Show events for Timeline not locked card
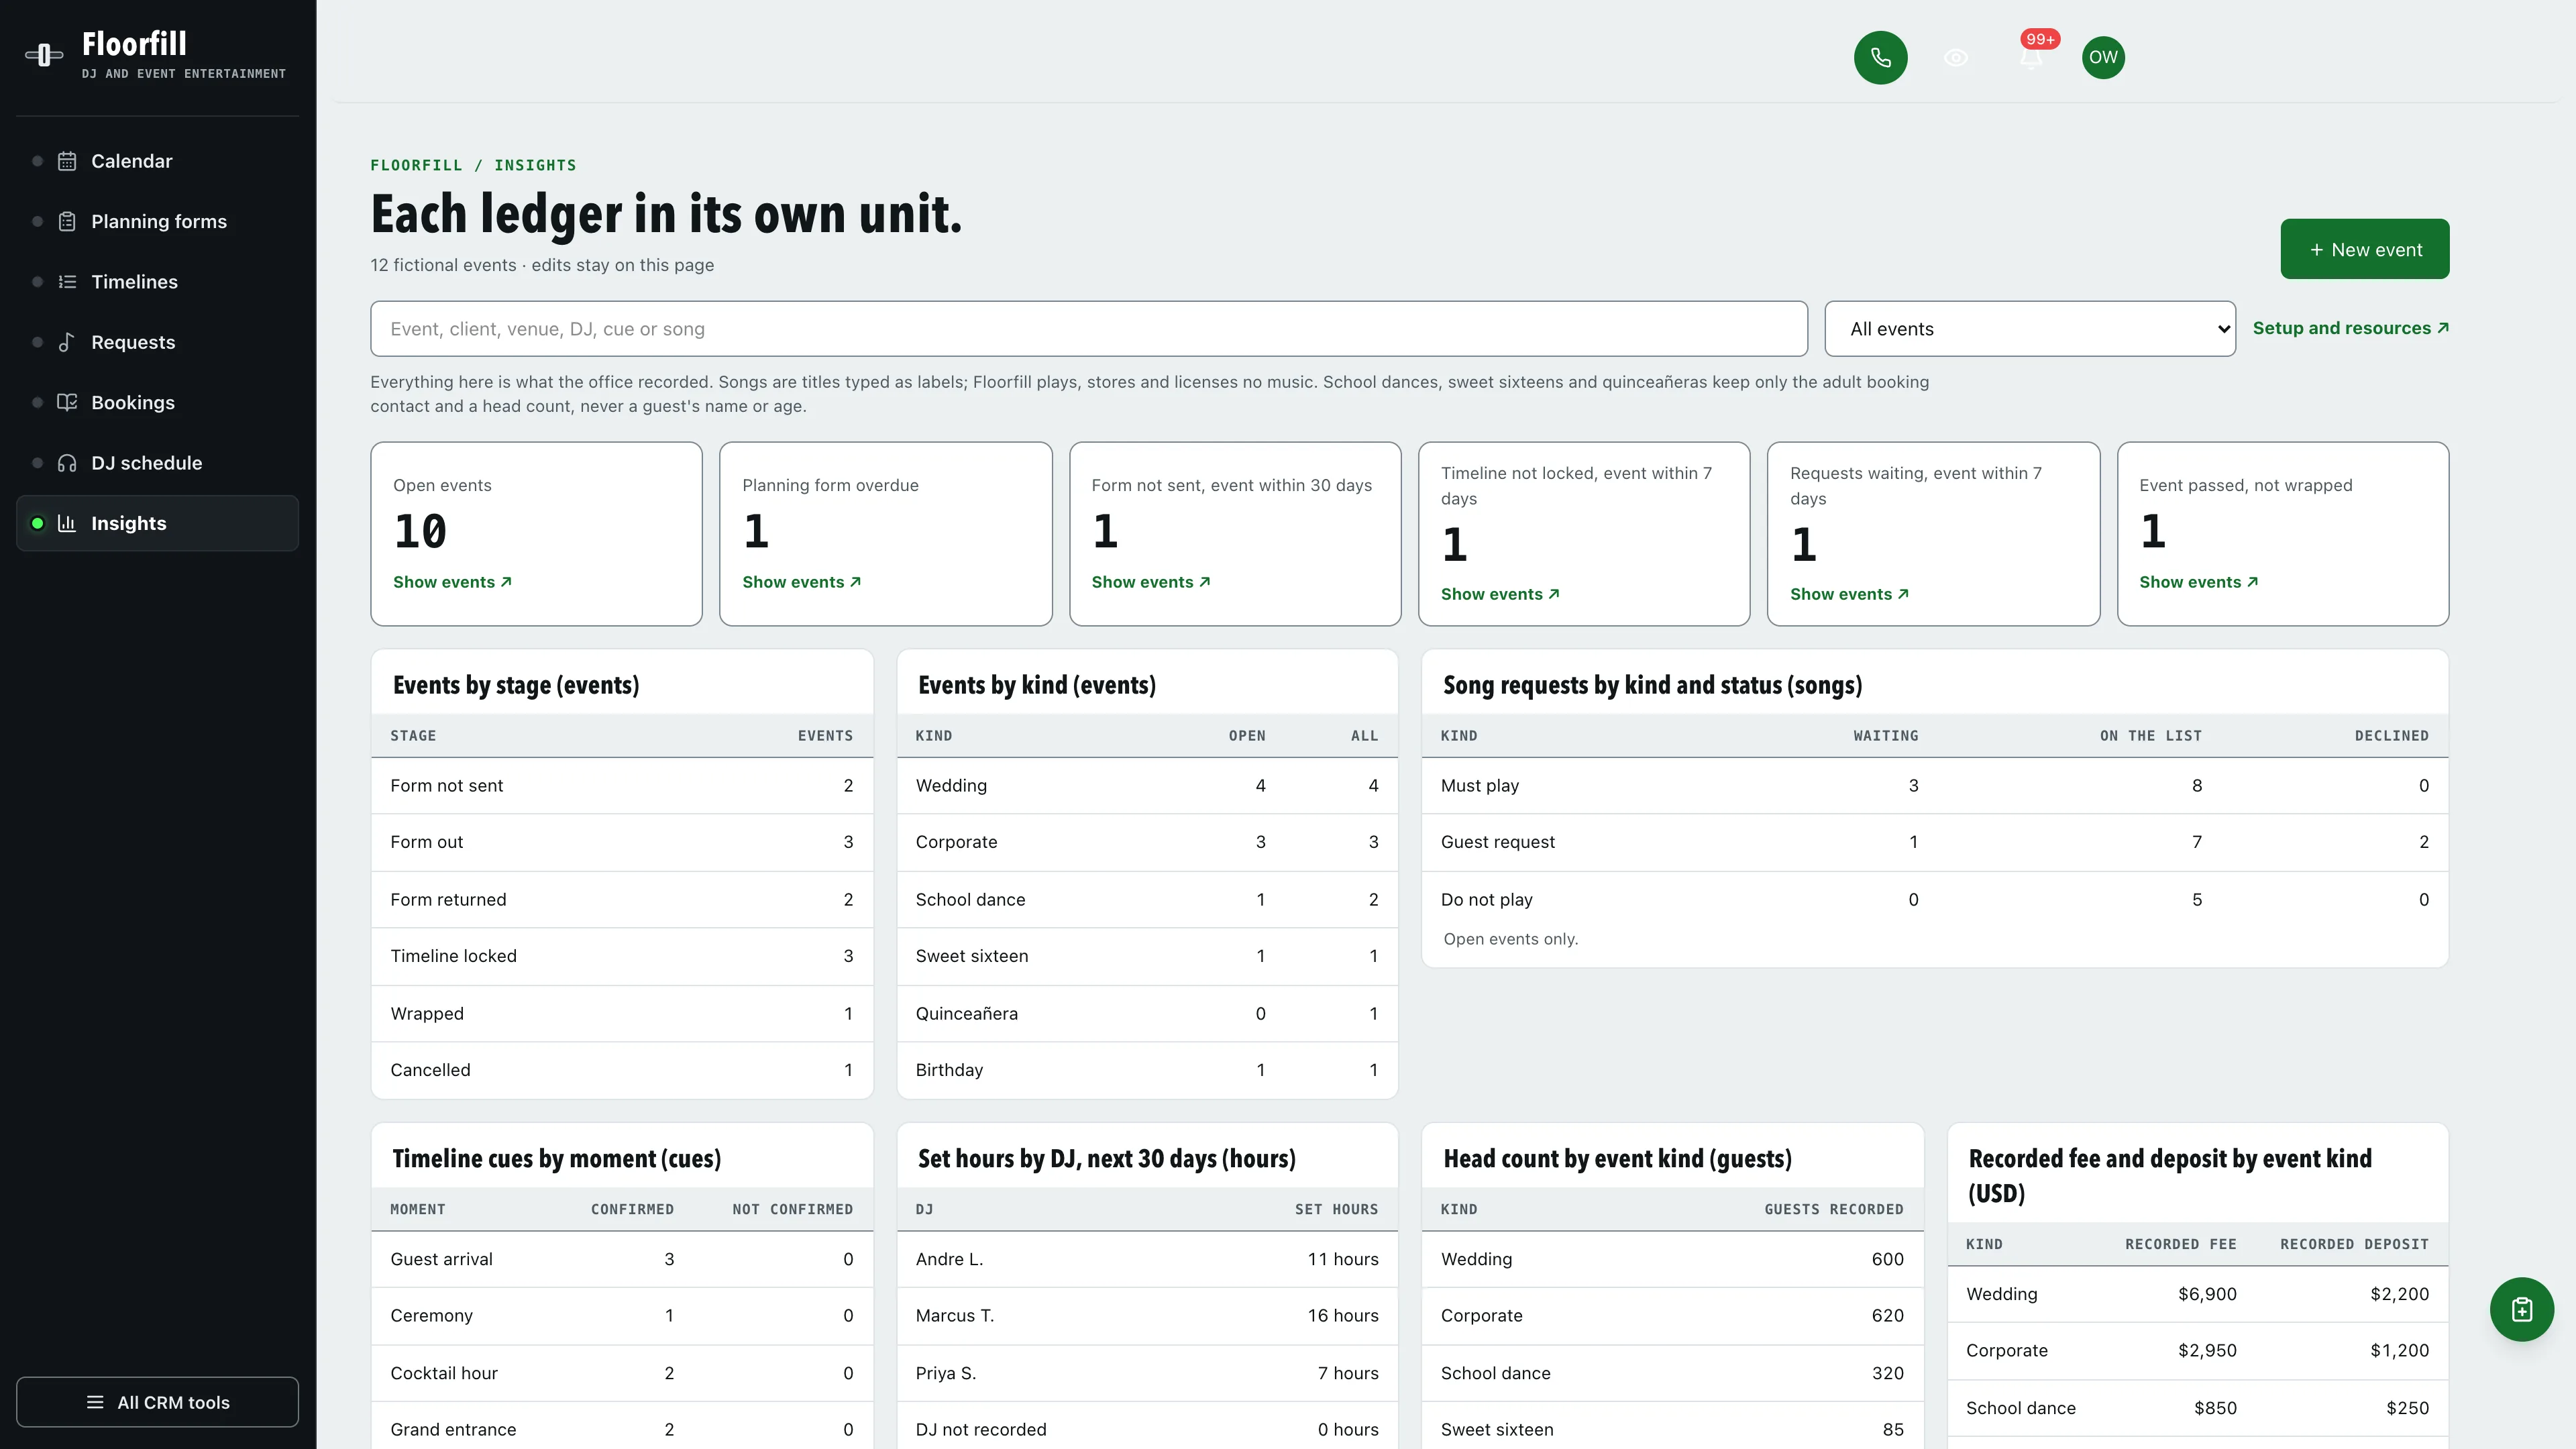 (x=1500, y=594)
